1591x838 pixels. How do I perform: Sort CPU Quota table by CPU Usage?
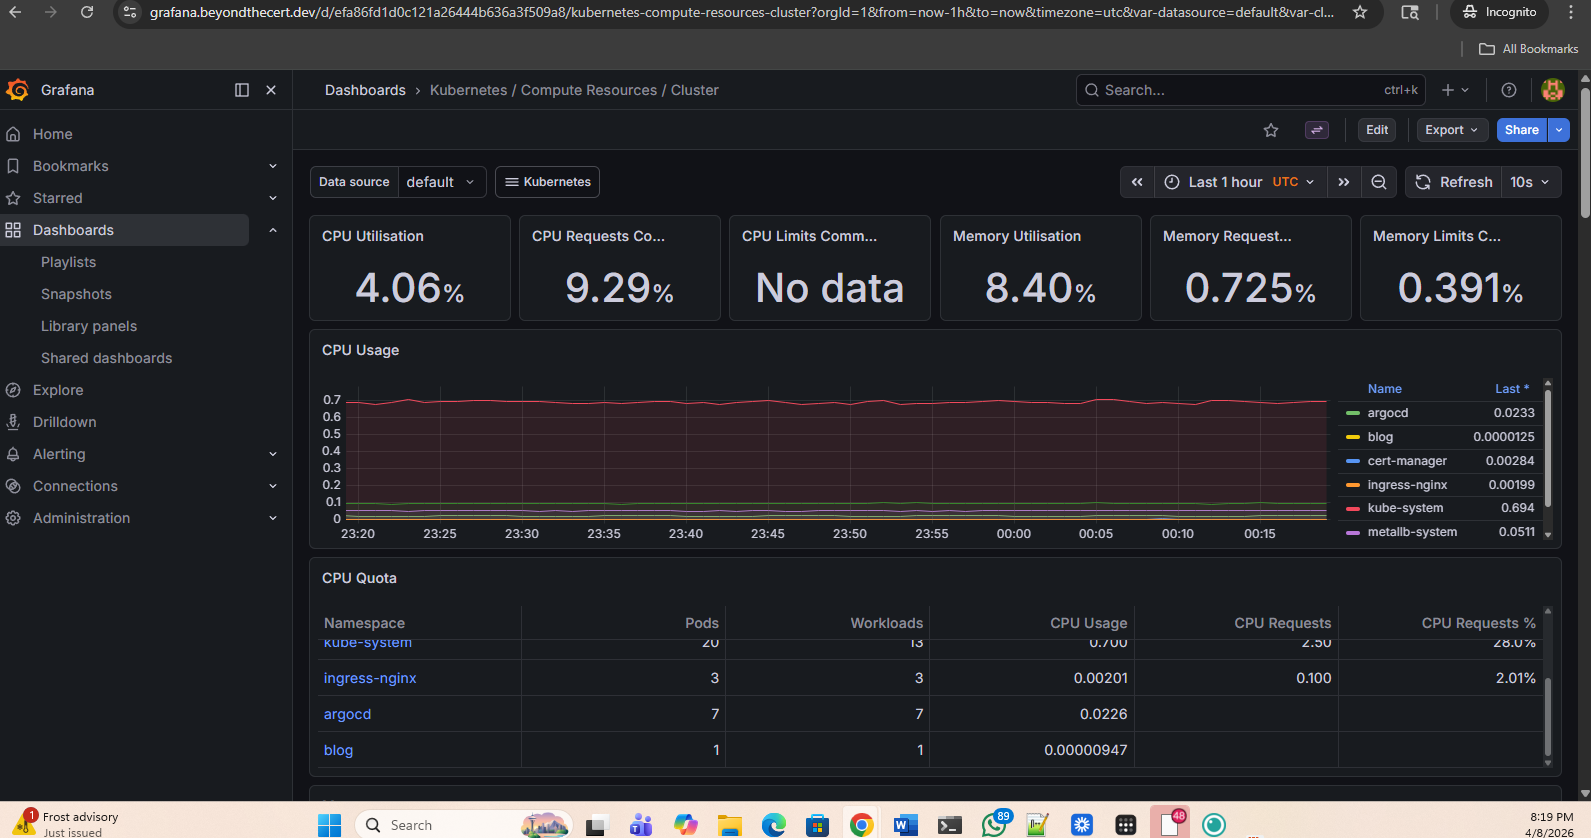(1089, 623)
